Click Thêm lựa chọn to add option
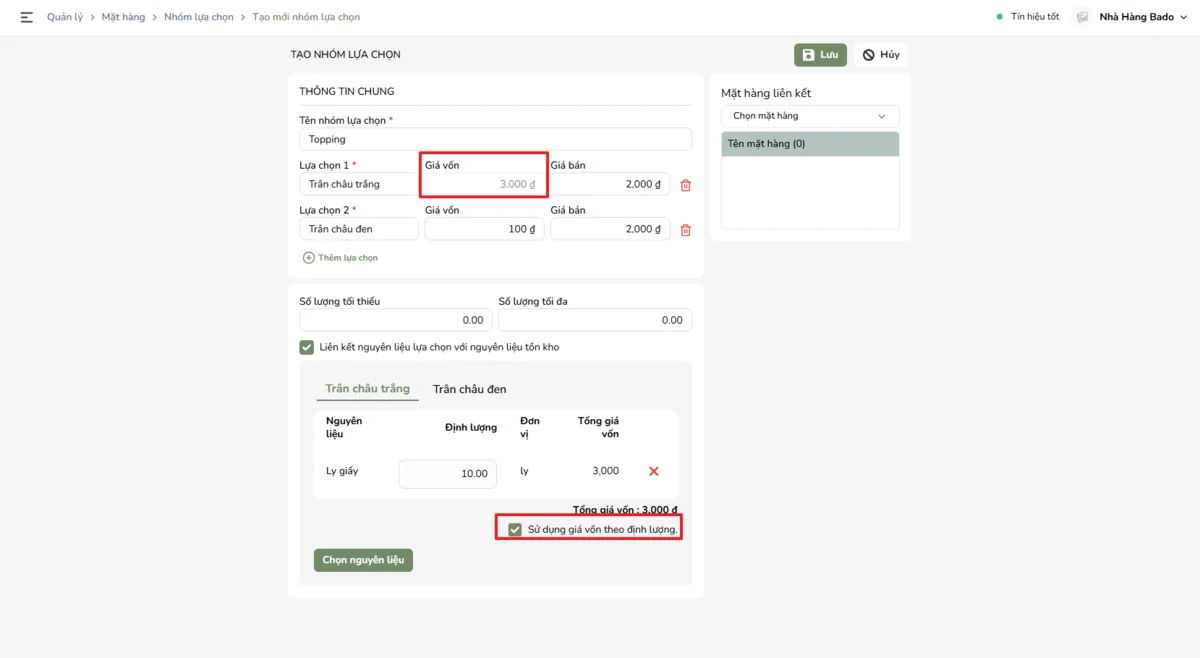Screen dimensions: 1200x658 (348, 258)
